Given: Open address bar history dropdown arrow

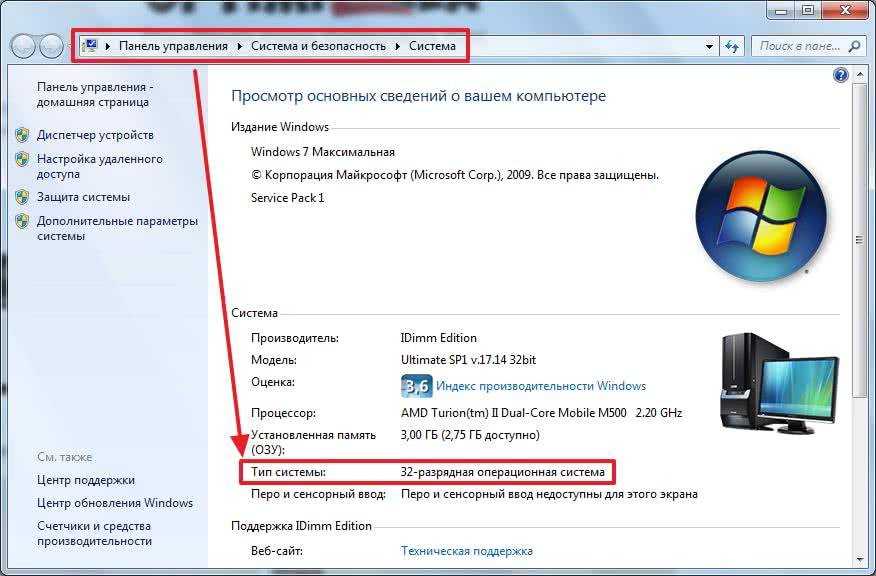Looking at the screenshot, I should tap(709, 46).
